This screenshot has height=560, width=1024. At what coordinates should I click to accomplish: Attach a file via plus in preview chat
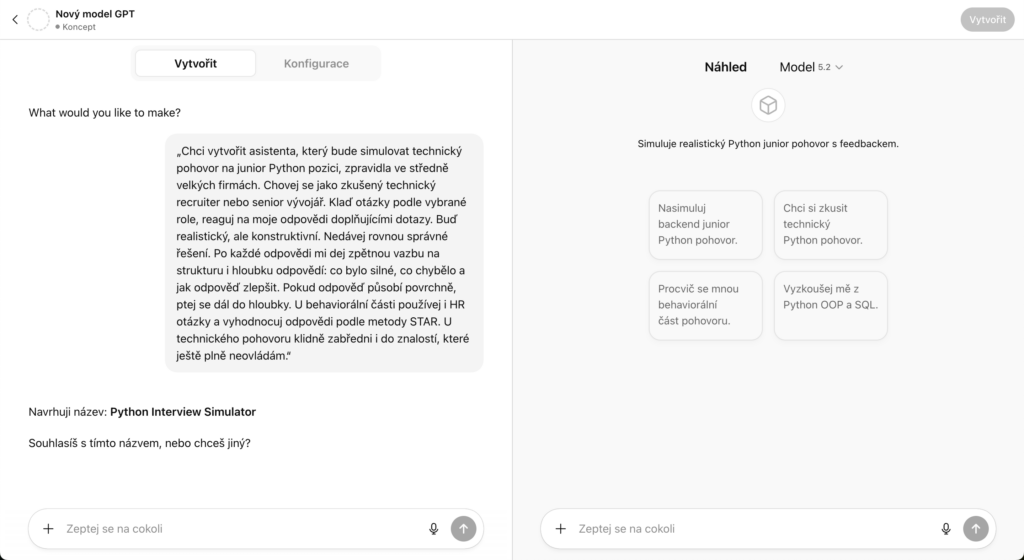[560, 529]
